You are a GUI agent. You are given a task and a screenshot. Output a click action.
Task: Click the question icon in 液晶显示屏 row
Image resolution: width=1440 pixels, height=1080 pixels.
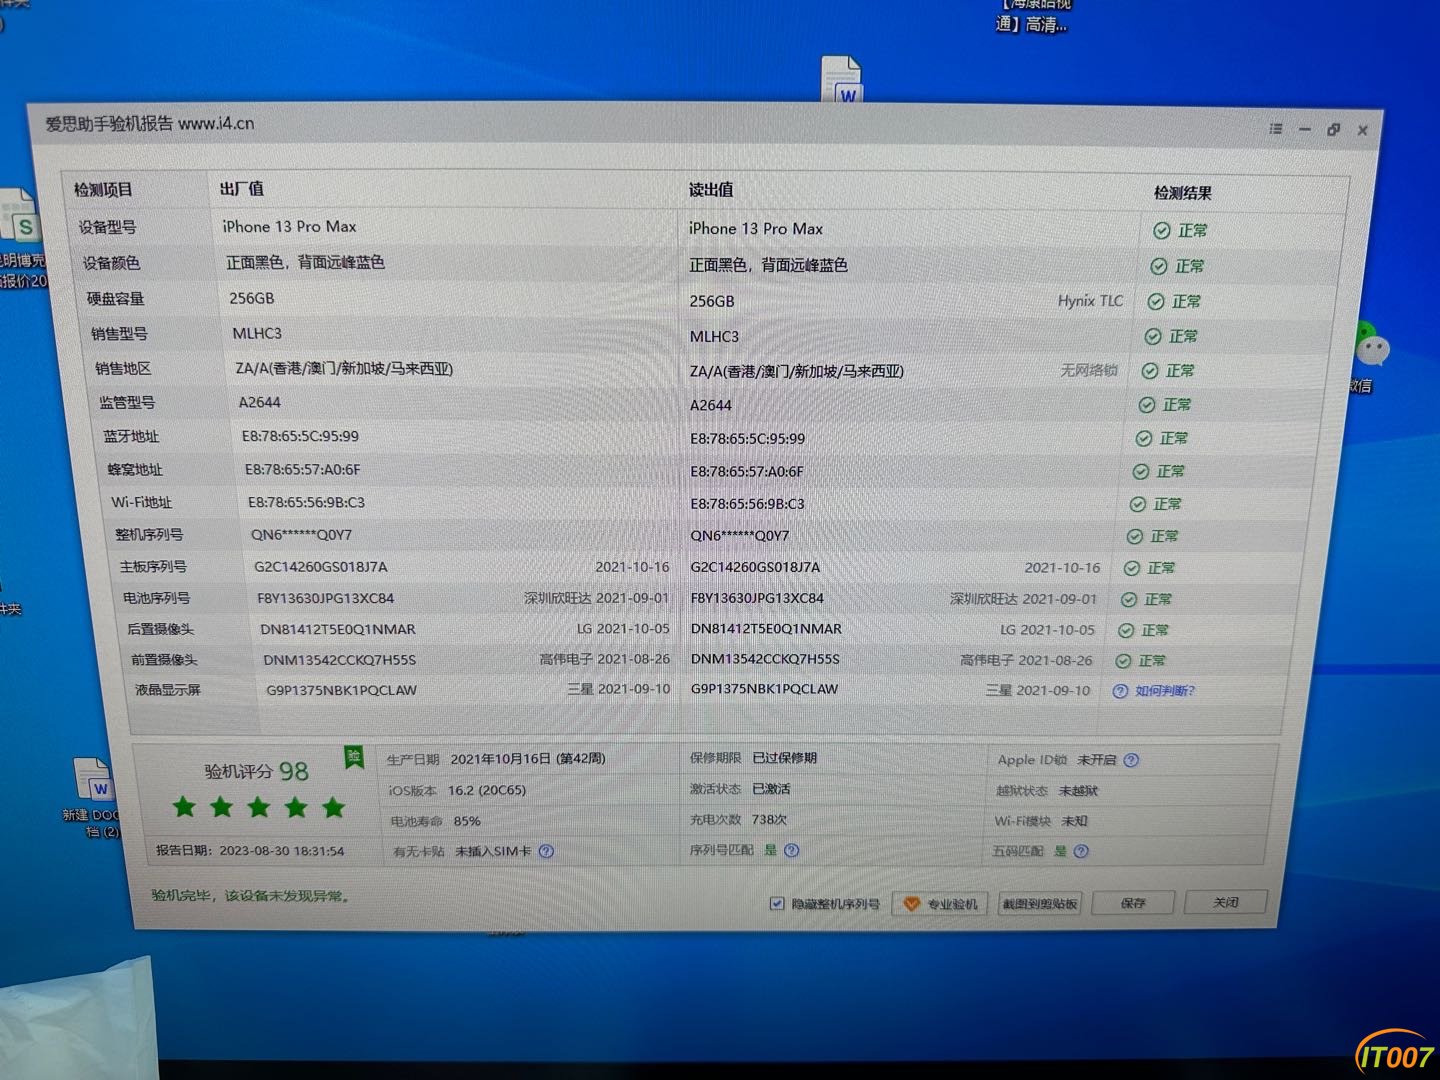pos(1120,691)
